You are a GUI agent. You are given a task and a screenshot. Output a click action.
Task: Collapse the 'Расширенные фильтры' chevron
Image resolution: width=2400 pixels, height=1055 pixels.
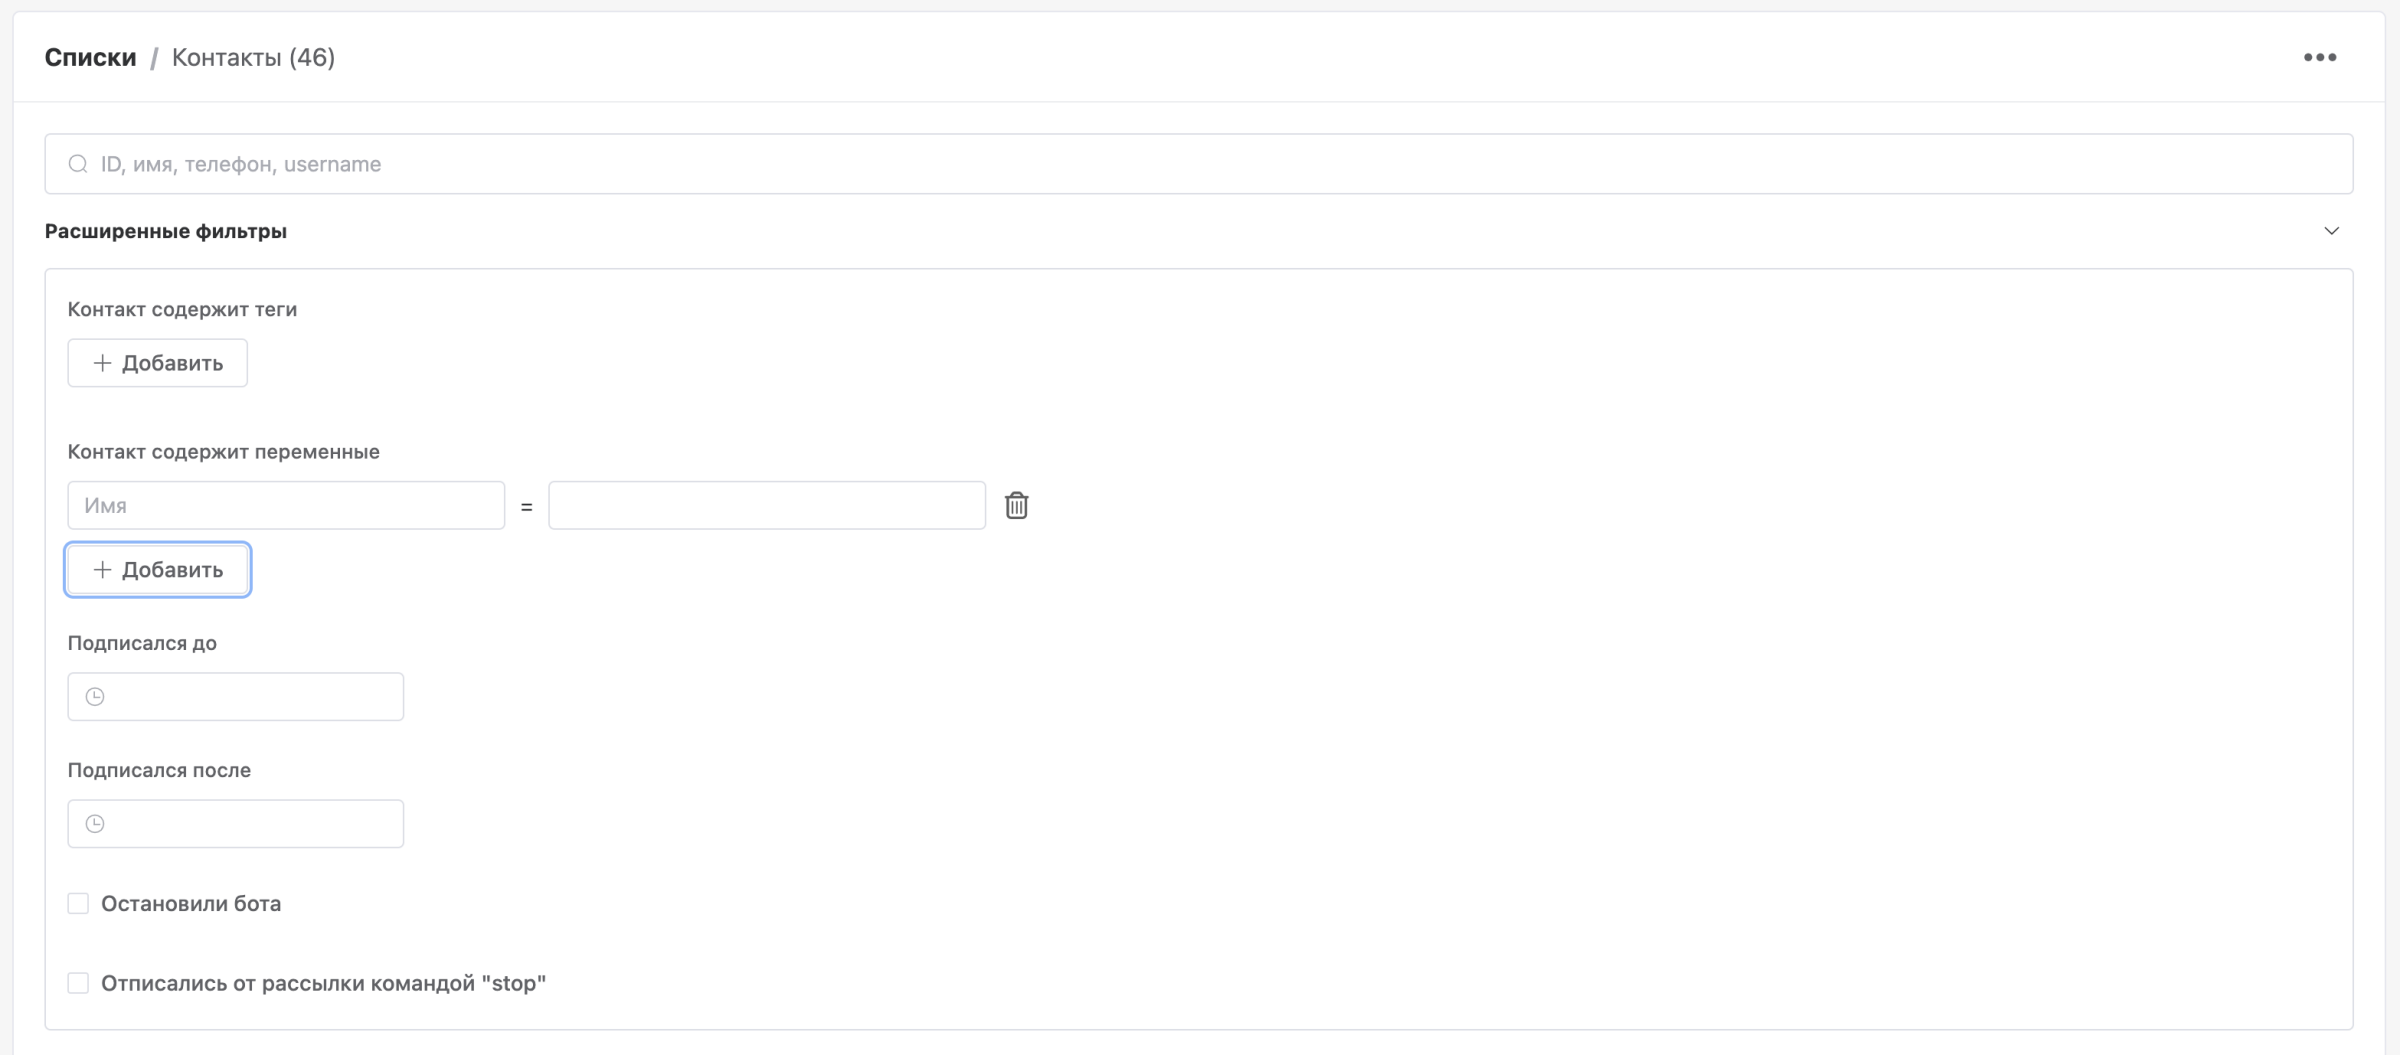click(2331, 231)
